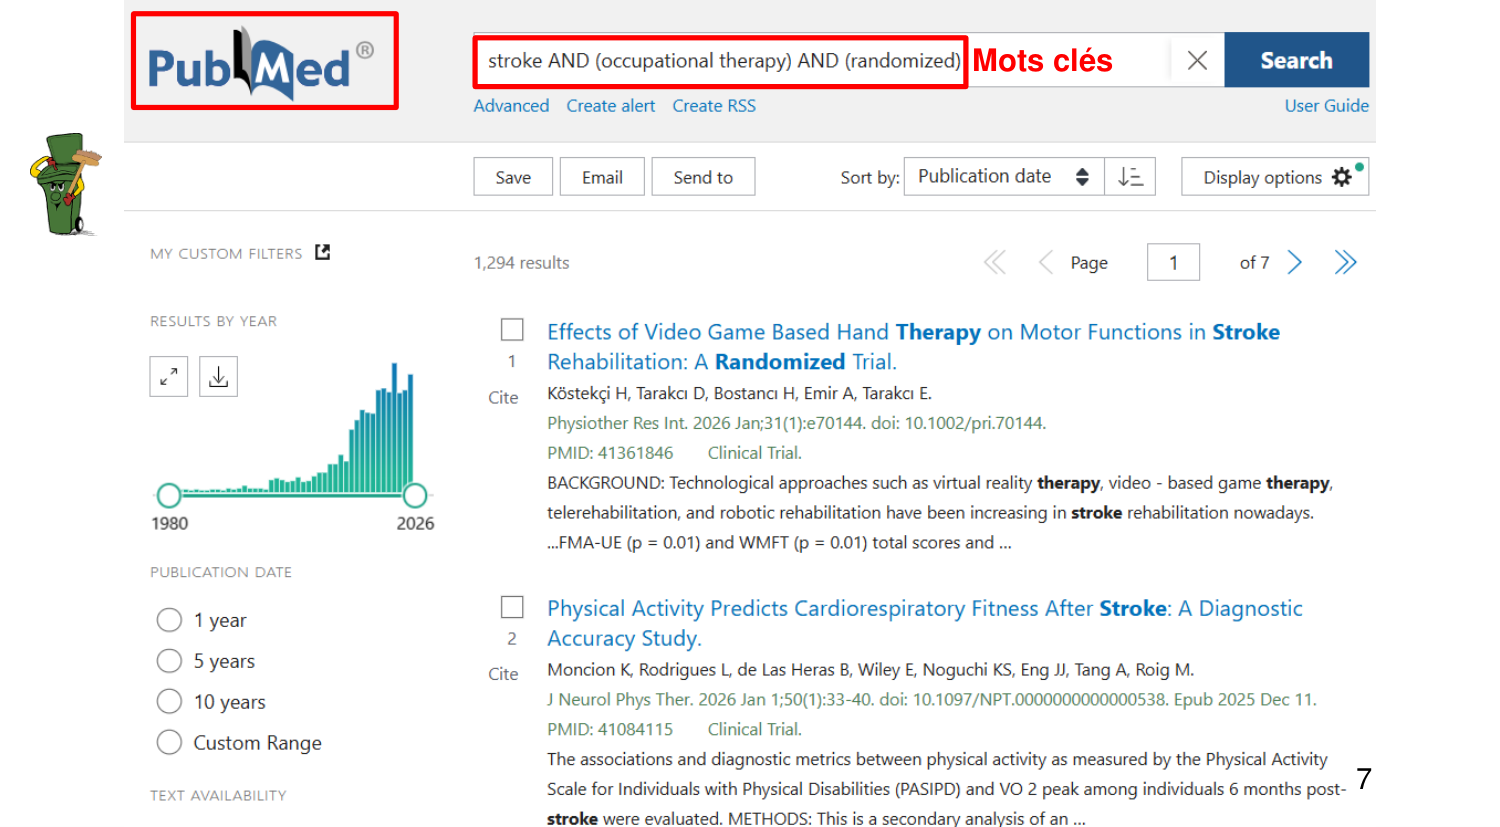The image size is (1500, 827).
Task: Download the results by year data
Action: pos(218,377)
